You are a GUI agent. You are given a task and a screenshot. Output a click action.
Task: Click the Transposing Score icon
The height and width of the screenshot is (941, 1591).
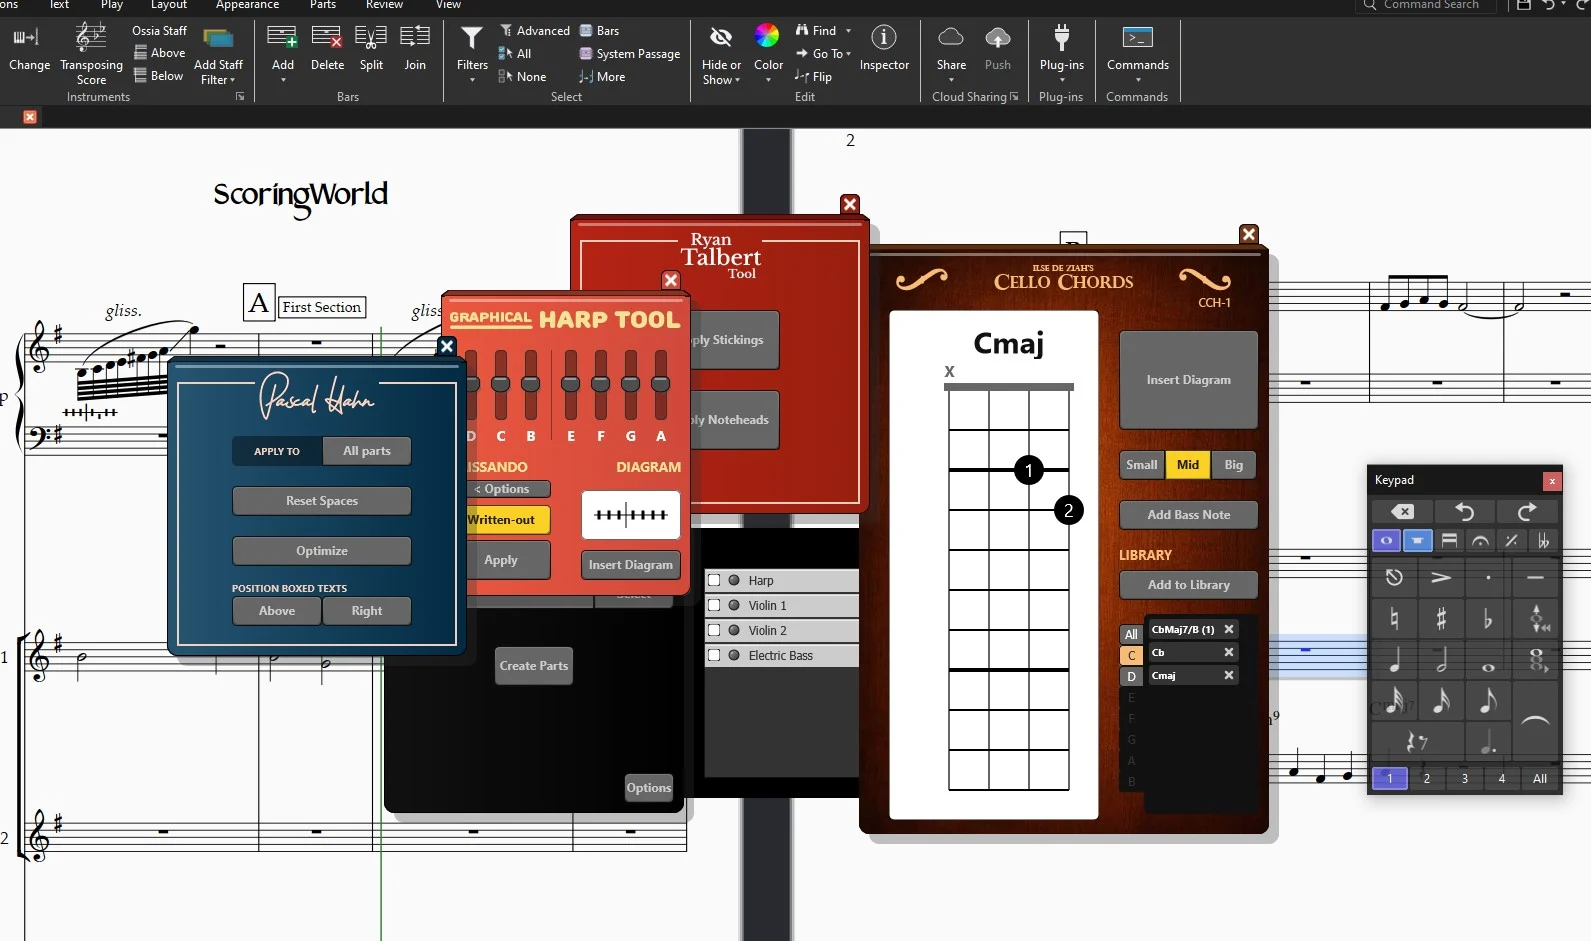tap(91, 40)
